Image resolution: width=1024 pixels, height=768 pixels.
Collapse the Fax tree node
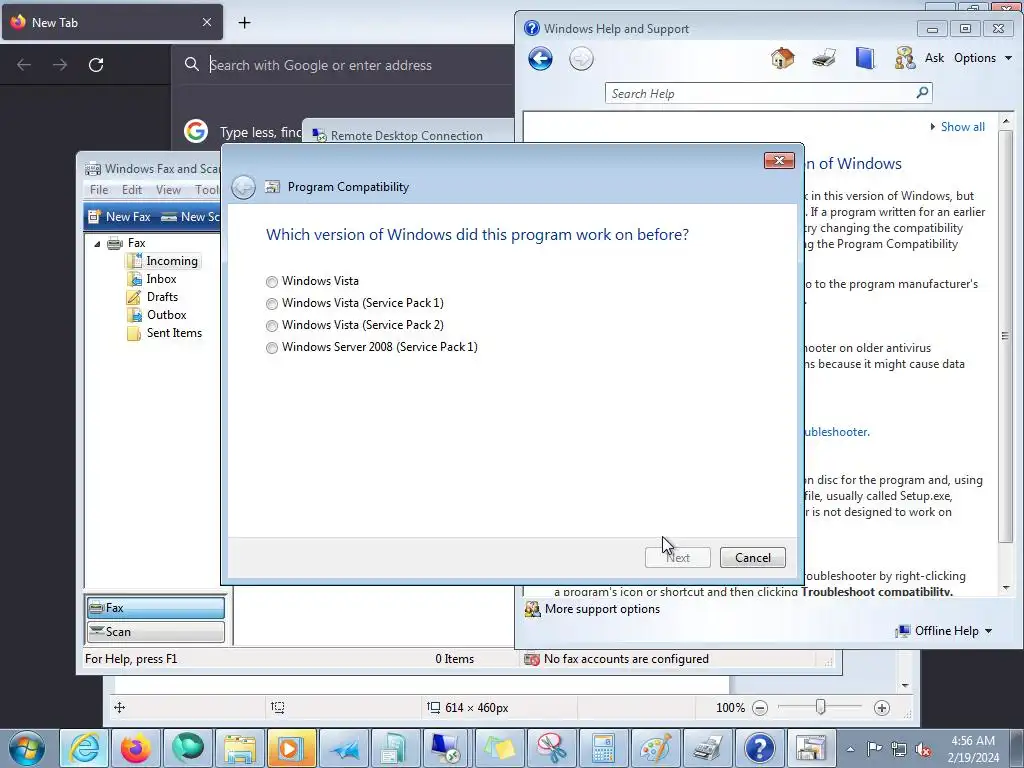[x=97, y=244]
